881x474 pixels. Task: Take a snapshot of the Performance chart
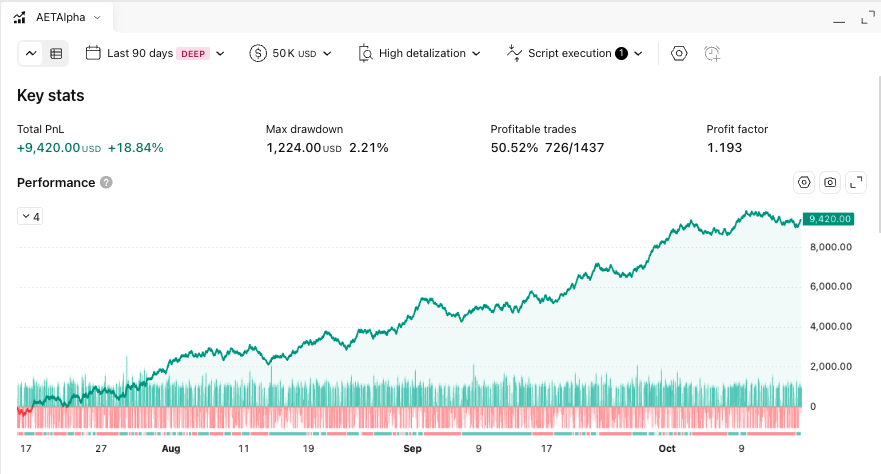click(830, 183)
